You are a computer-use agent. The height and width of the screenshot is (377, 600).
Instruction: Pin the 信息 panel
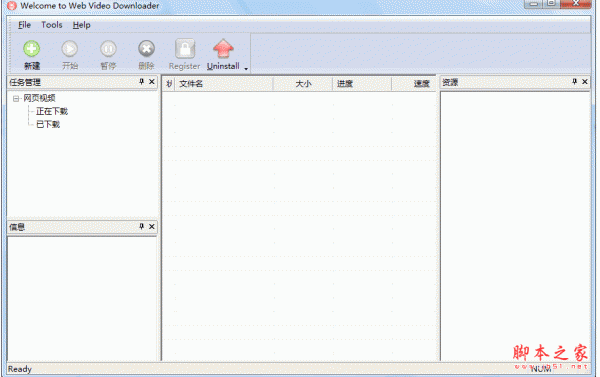point(142,227)
